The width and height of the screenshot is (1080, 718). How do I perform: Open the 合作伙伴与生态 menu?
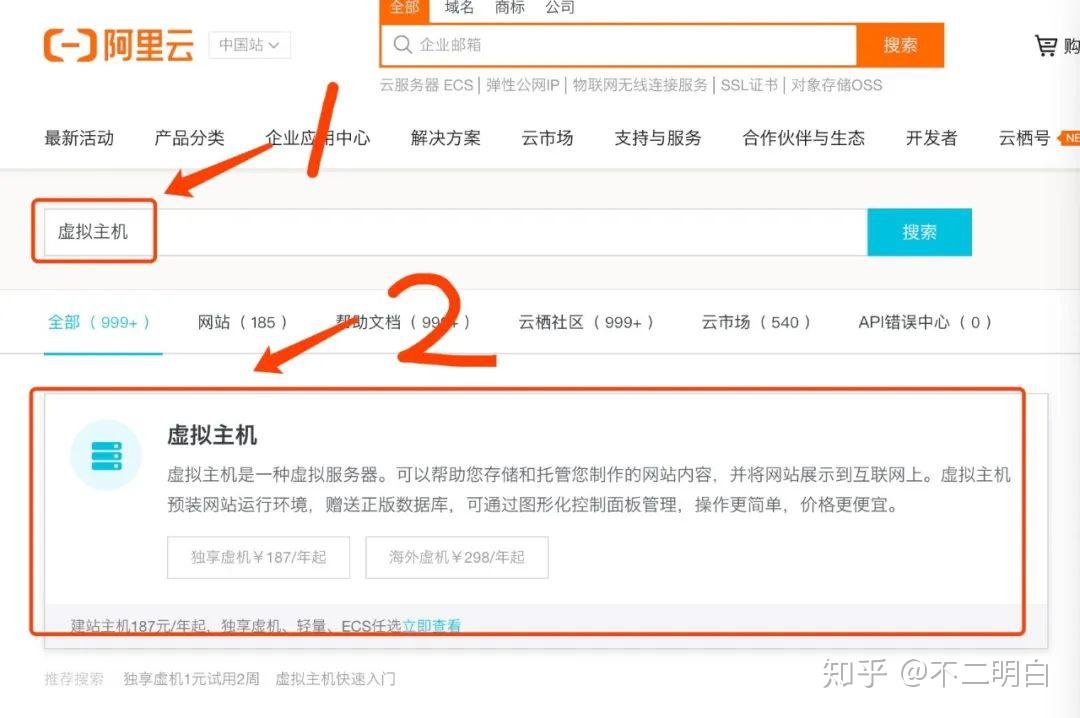tap(803, 138)
